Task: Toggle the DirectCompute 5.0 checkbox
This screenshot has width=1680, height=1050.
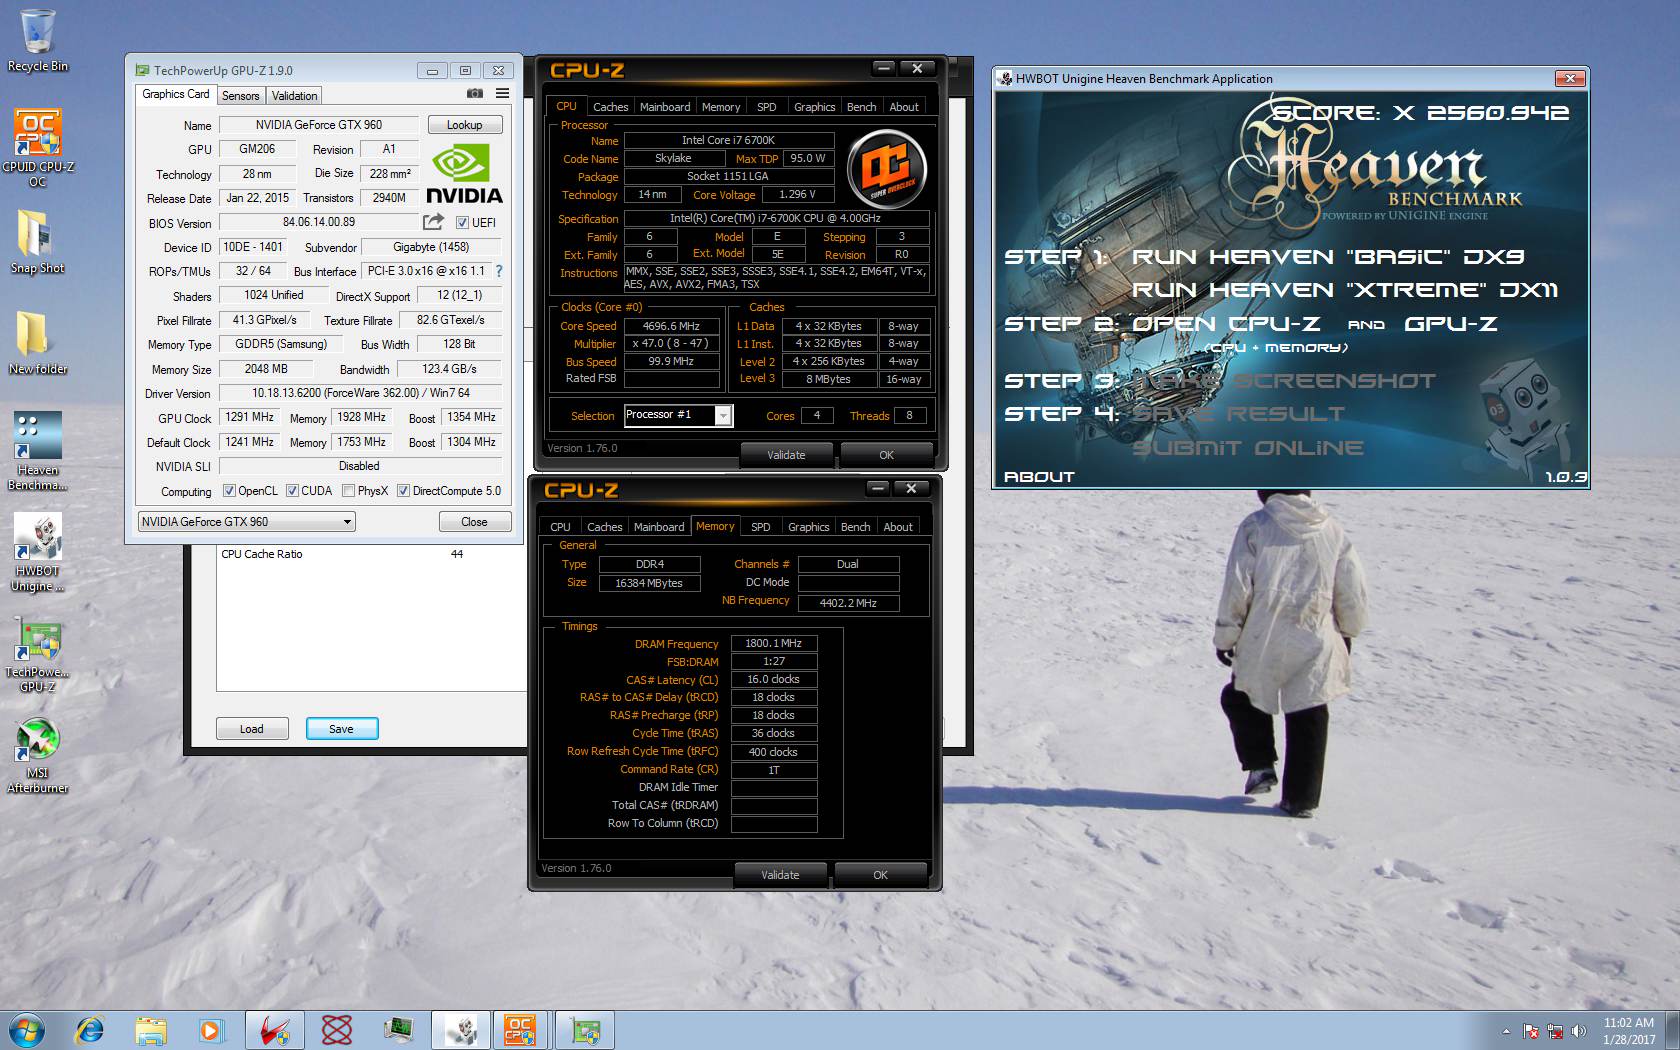Action: pyautogui.click(x=403, y=491)
